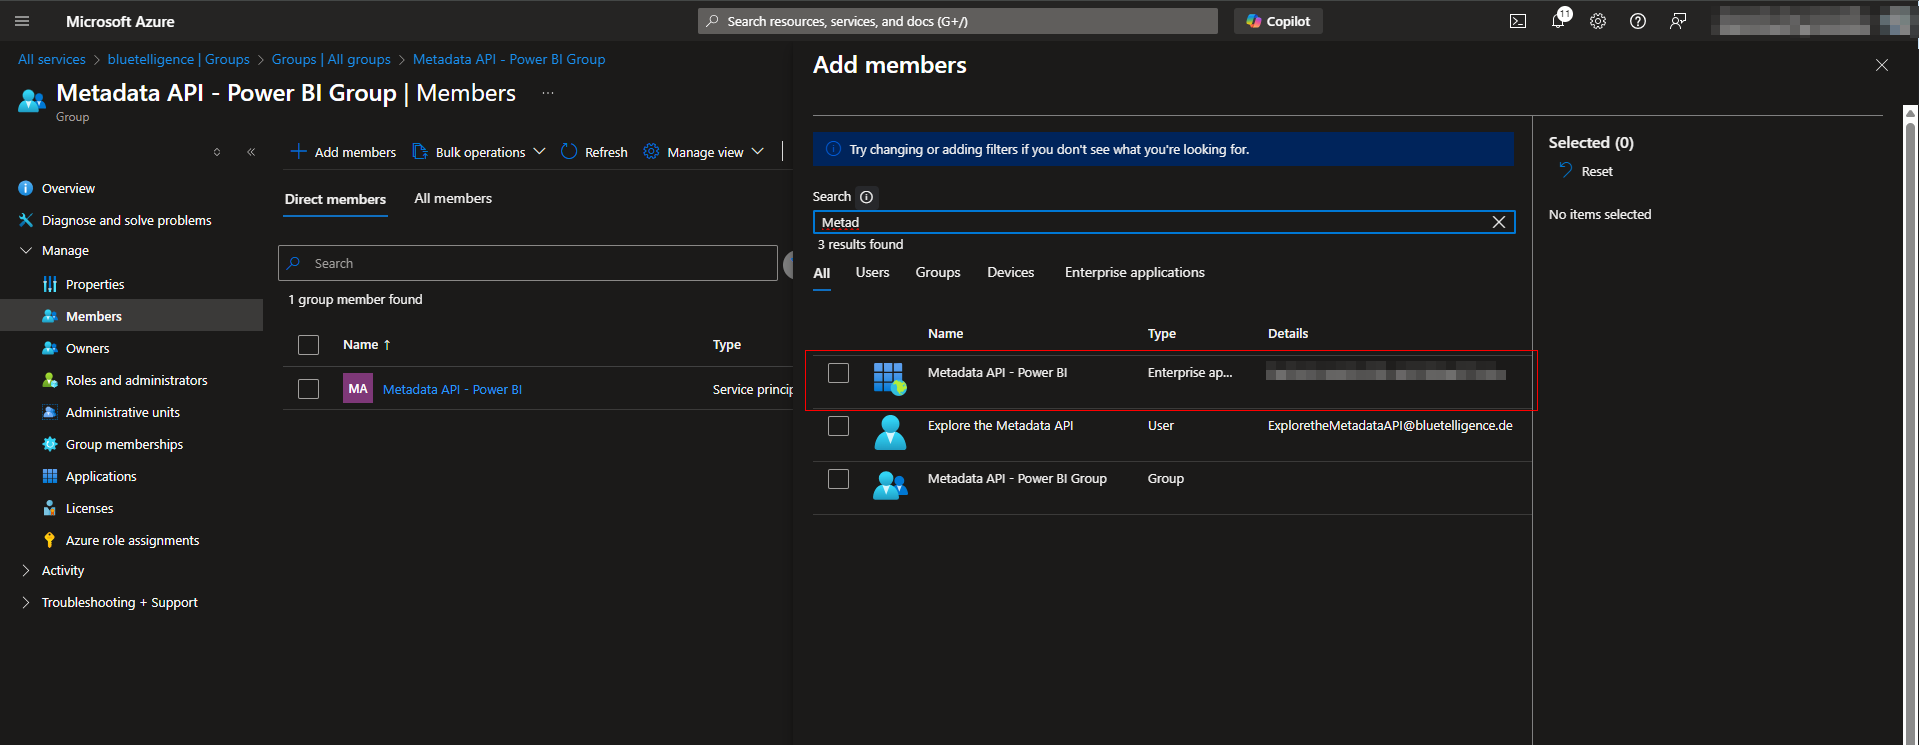The height and width of the screenshot is (745, 1919).
Task: Open Bulk operations dropdown
Action: click(x=479, y=152)
